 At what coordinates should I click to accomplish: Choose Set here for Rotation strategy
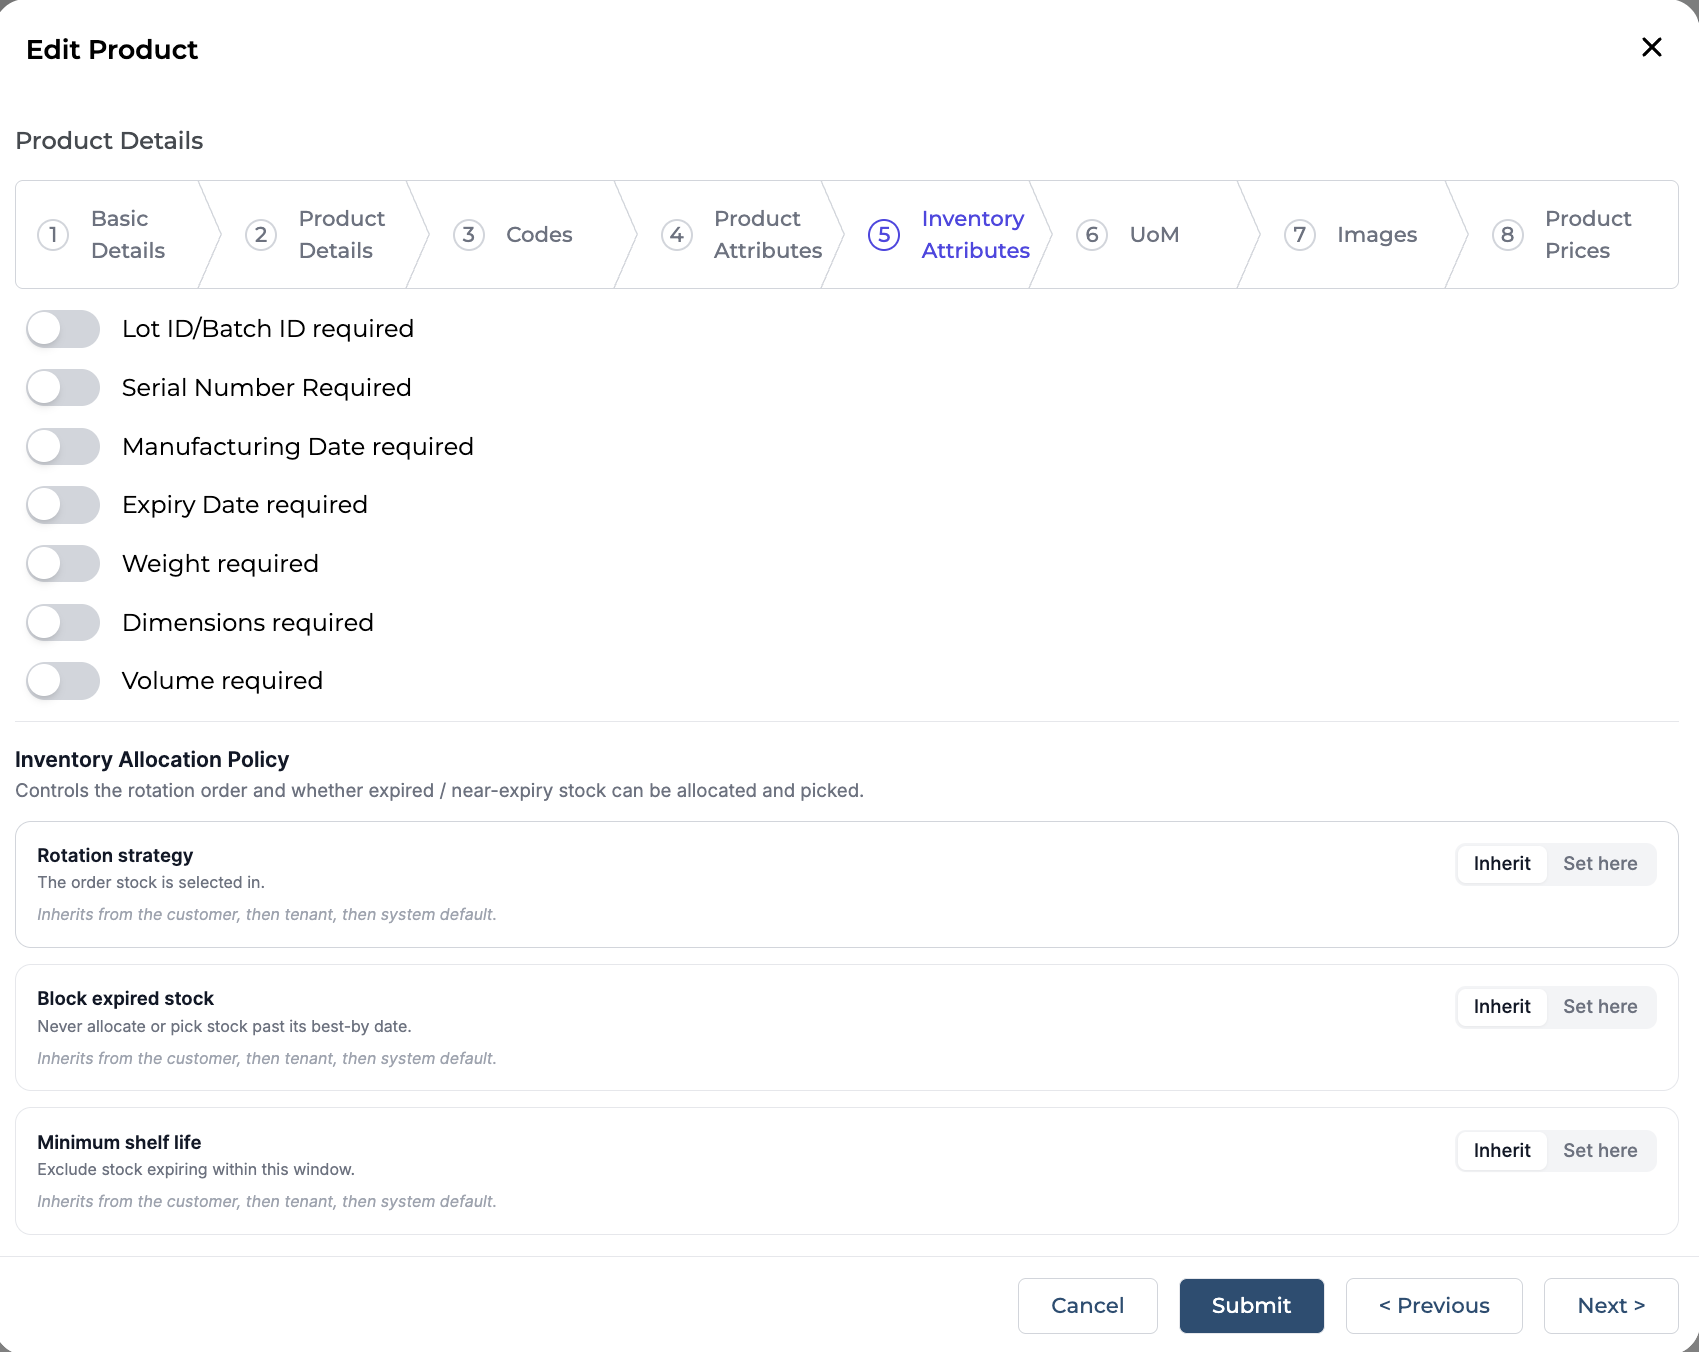pyautogui.click(x=1600, y=864)
